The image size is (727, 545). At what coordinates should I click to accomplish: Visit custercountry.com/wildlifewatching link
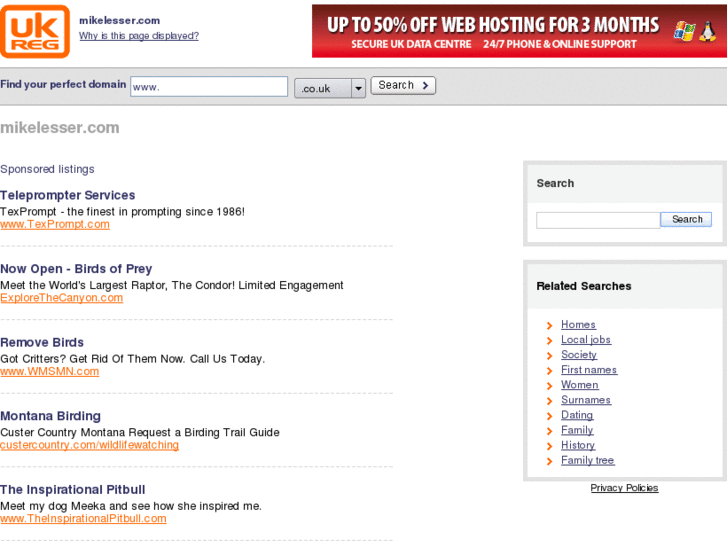click(x=89, y=445)
